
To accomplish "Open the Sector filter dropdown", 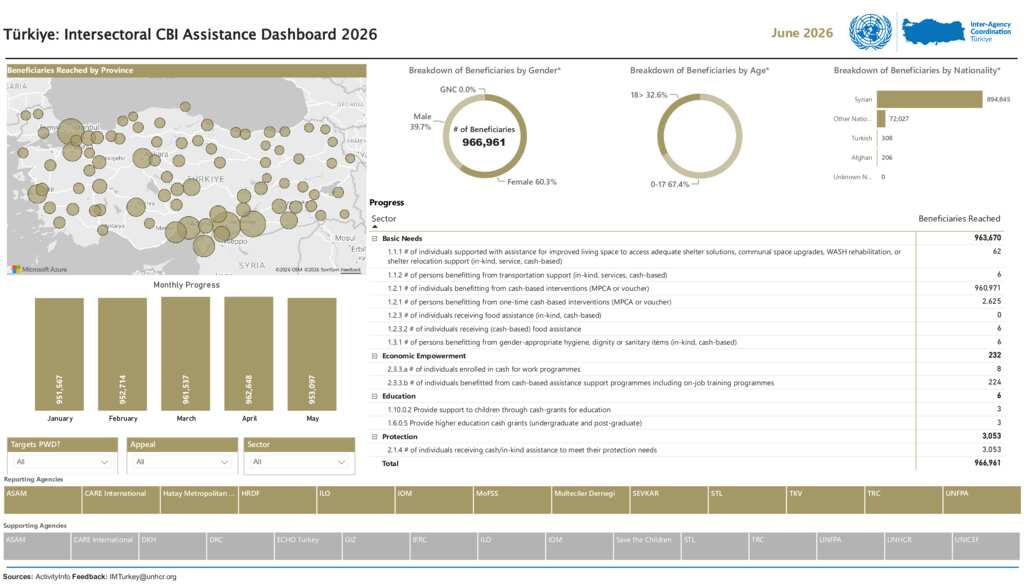I will (299, 462).
